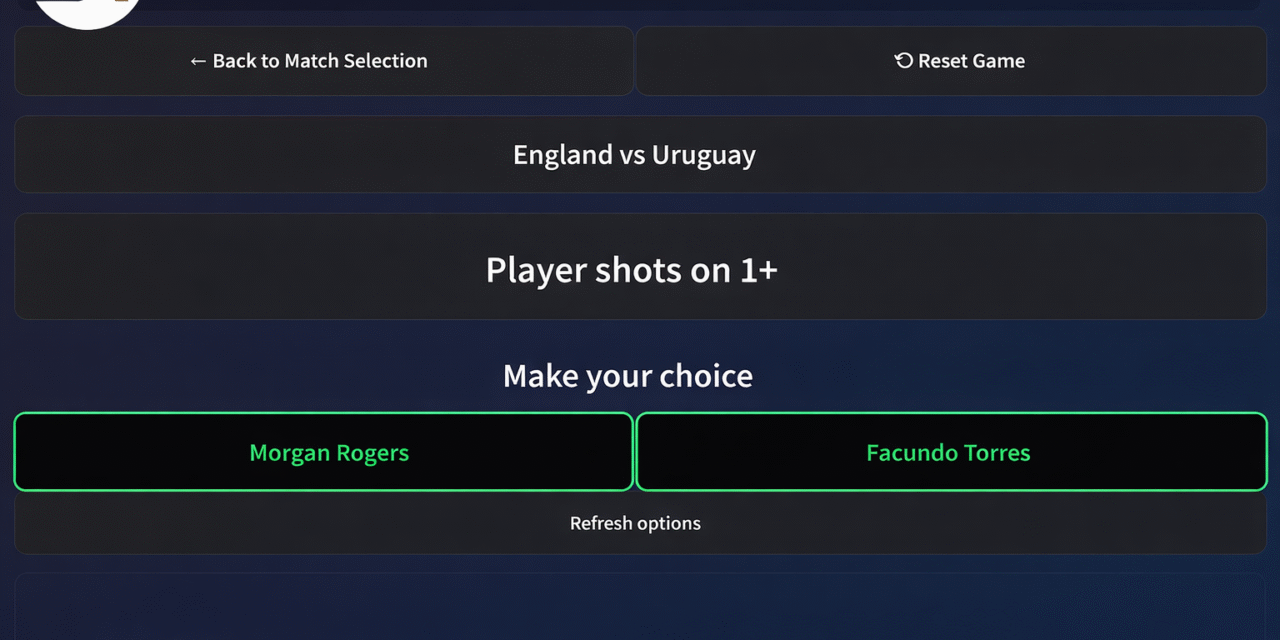The image size is (1280, 640).
Task: Restart the game via Reset Game
Action: point(959,60)
